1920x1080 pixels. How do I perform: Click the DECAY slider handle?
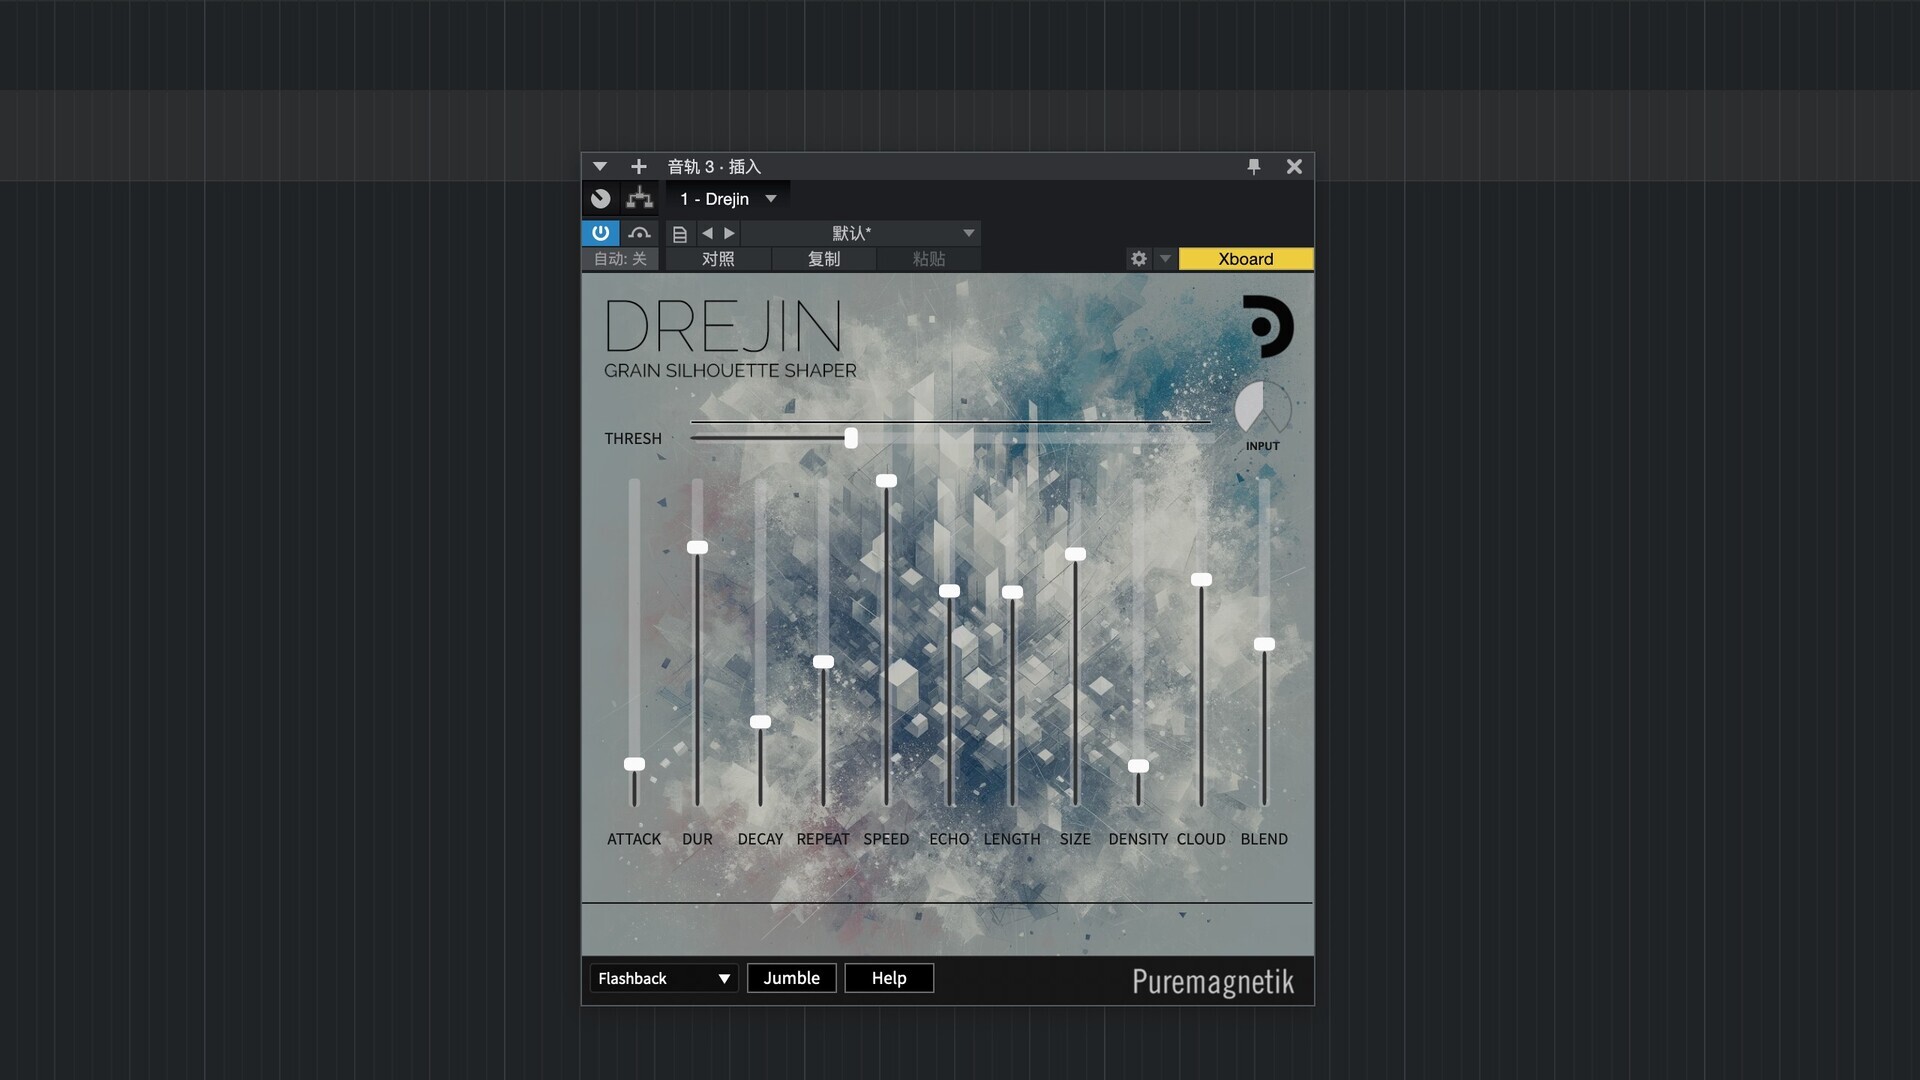pos(760,722)
